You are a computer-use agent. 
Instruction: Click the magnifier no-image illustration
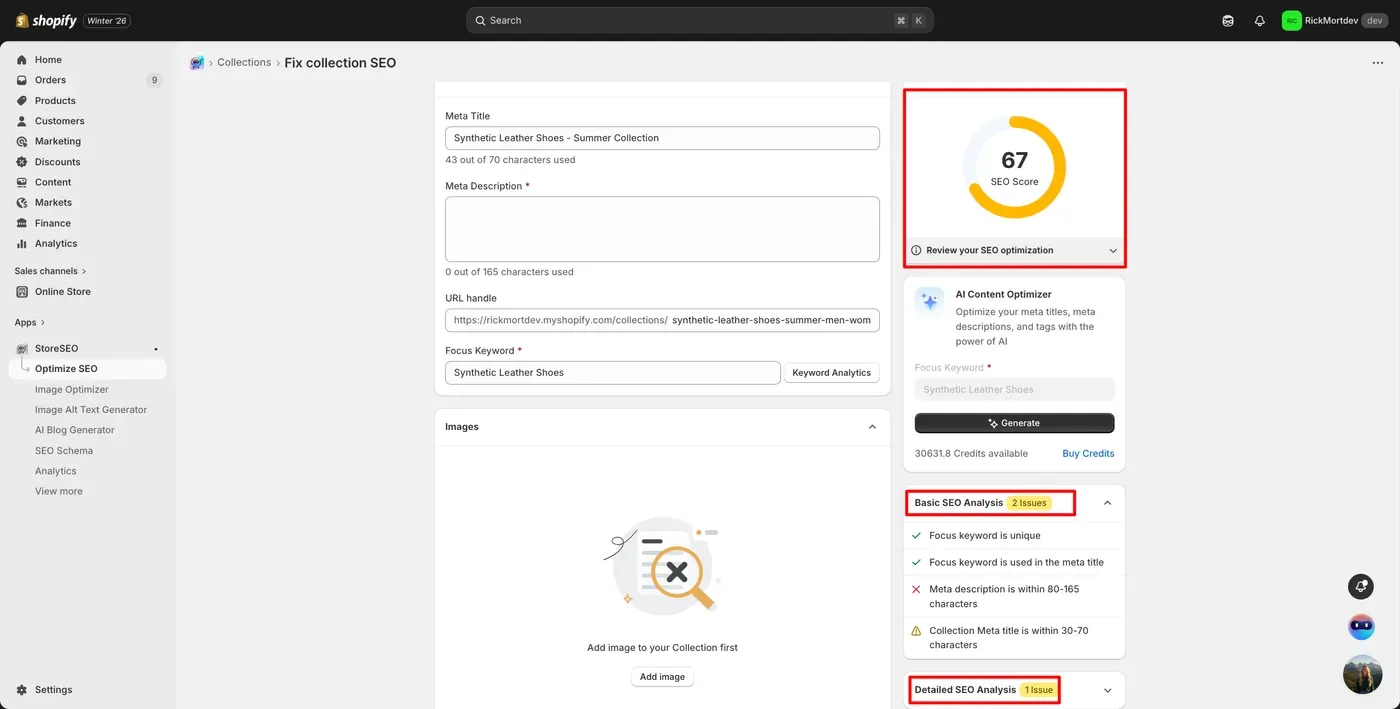662,565
